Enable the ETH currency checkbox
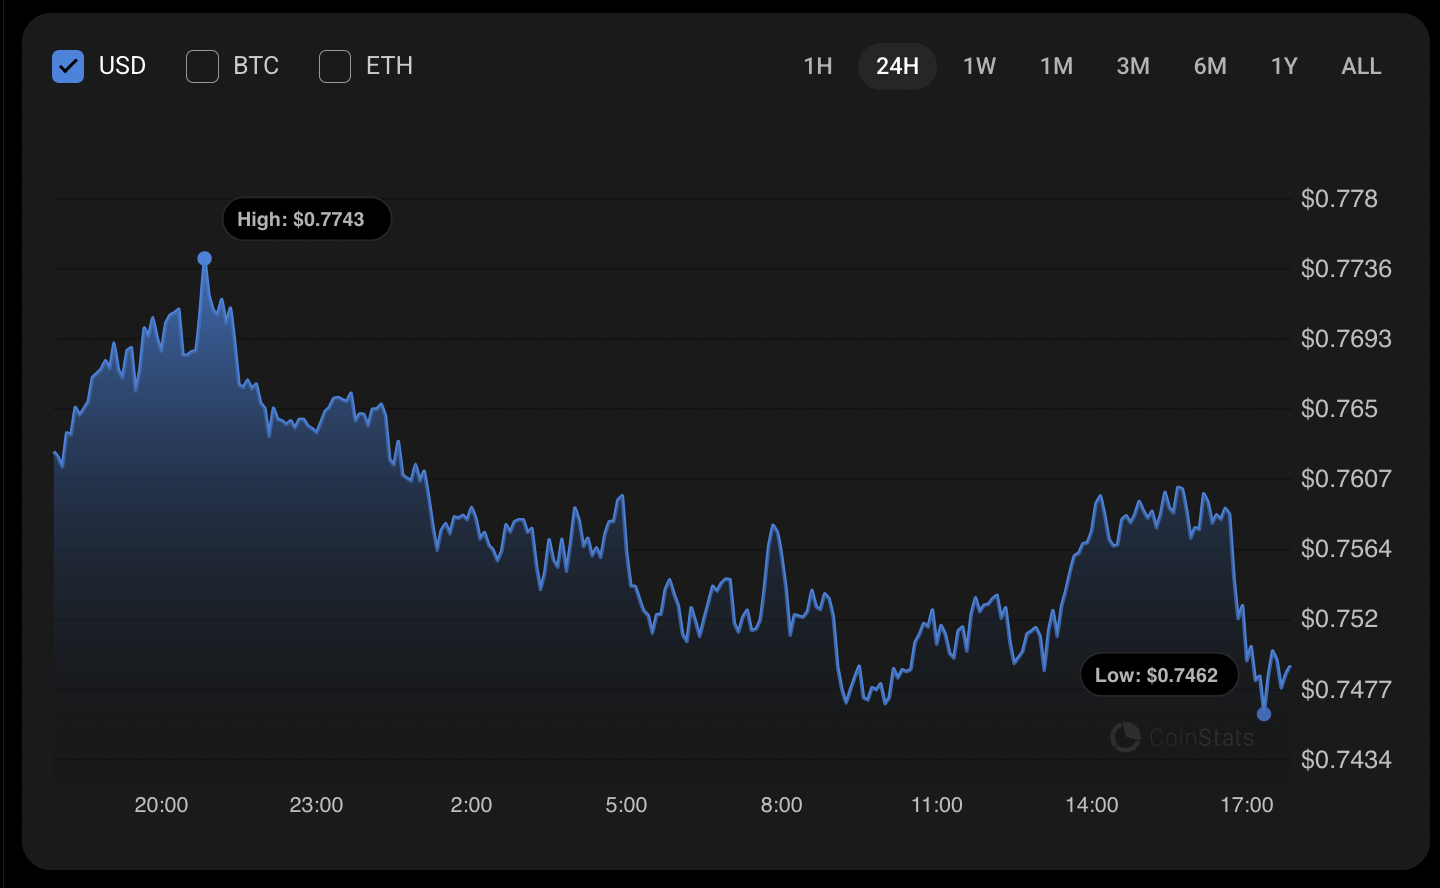This screenshot has width=1440, height=888. coord(335,67)
